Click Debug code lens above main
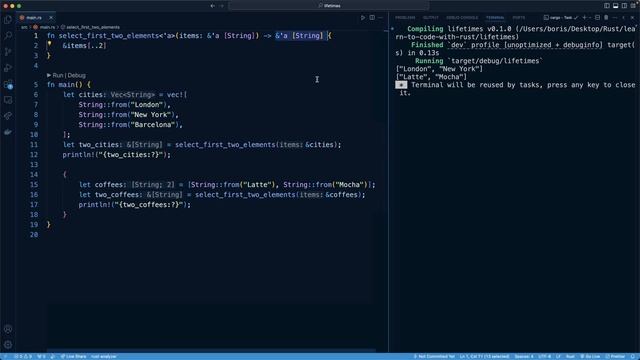The width and height of the screenshot is (640, 360). (x=77, y=76)
